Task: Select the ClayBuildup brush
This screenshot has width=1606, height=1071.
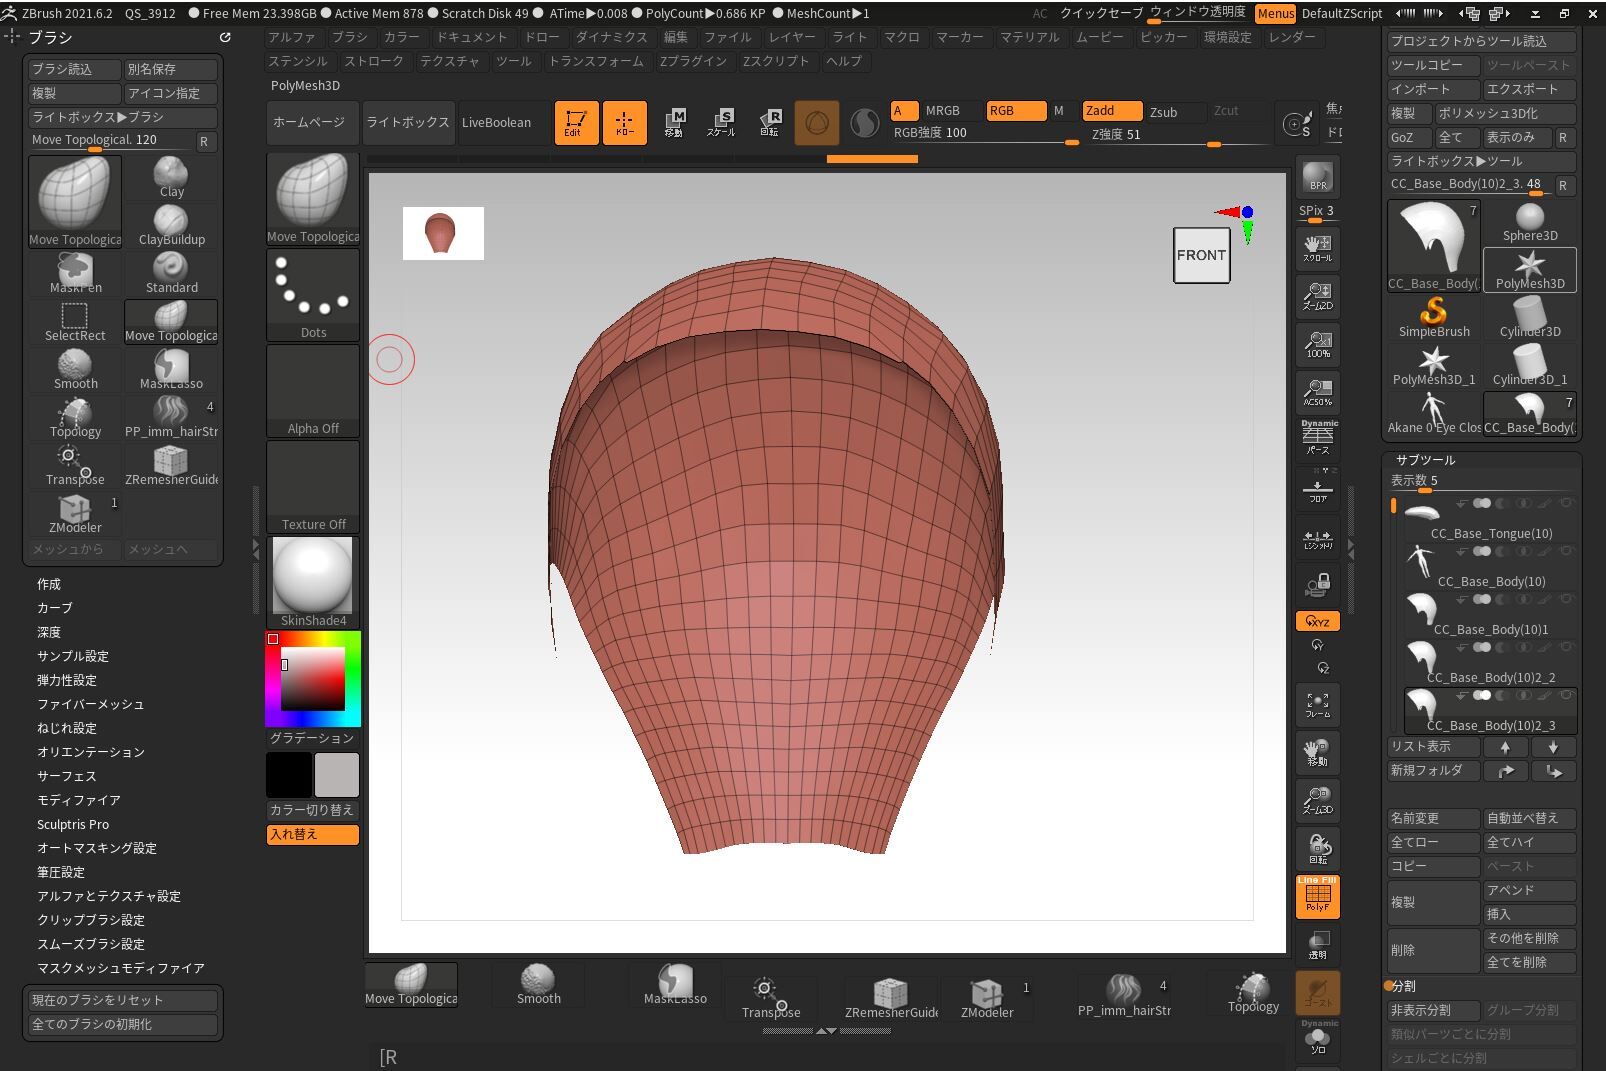Action: (171, 225)
